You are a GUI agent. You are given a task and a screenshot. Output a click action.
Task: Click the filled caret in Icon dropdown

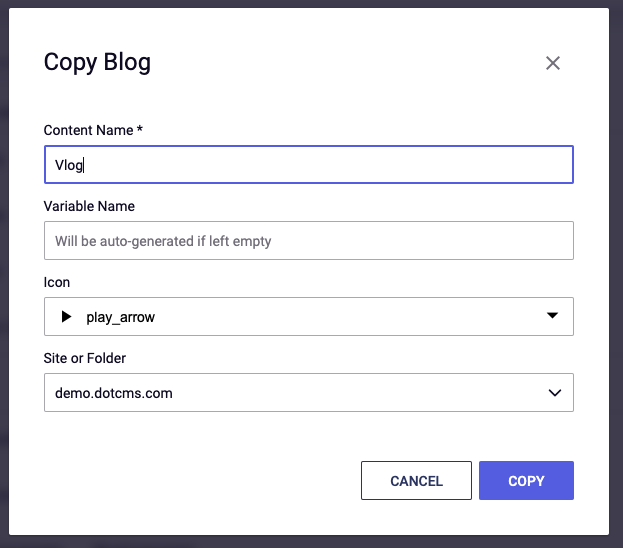(552, 316)
